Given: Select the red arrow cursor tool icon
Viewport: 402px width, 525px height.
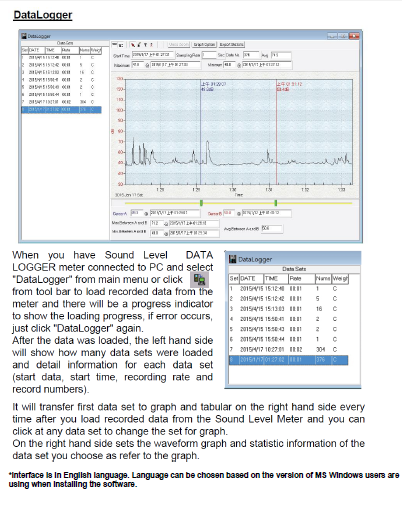Looking at the screenshot, I should (133, 45).
